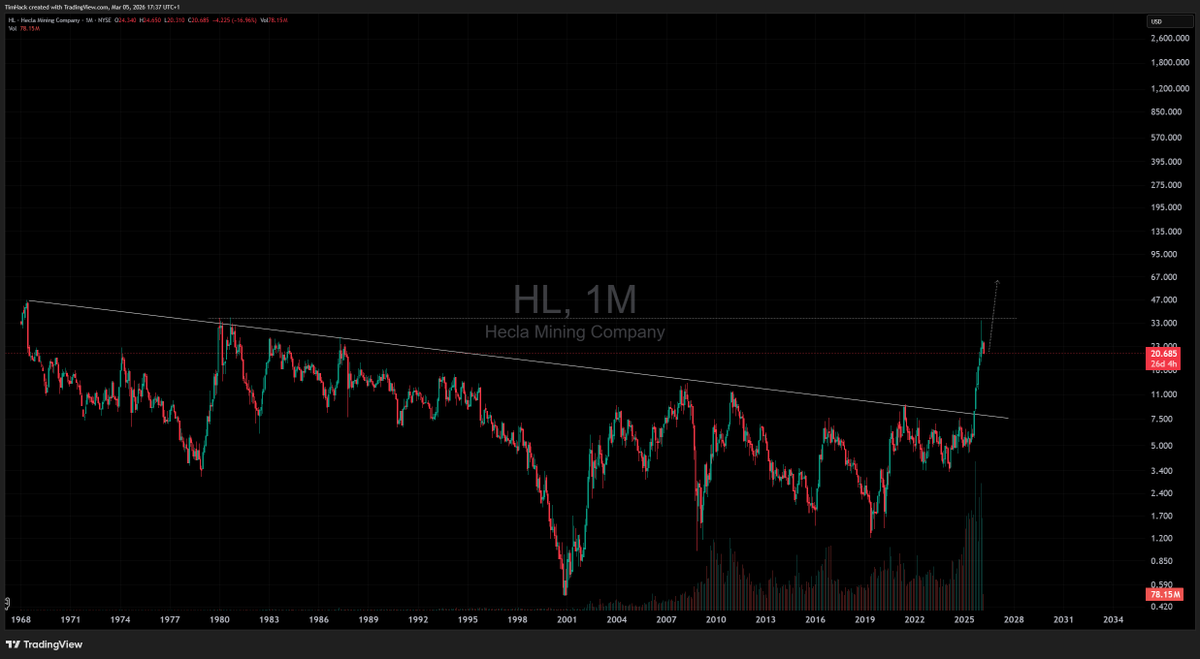The image size is (1200, 659).
Task: Click the 0.850 price axis label
Action: (x=1163, y=562)
